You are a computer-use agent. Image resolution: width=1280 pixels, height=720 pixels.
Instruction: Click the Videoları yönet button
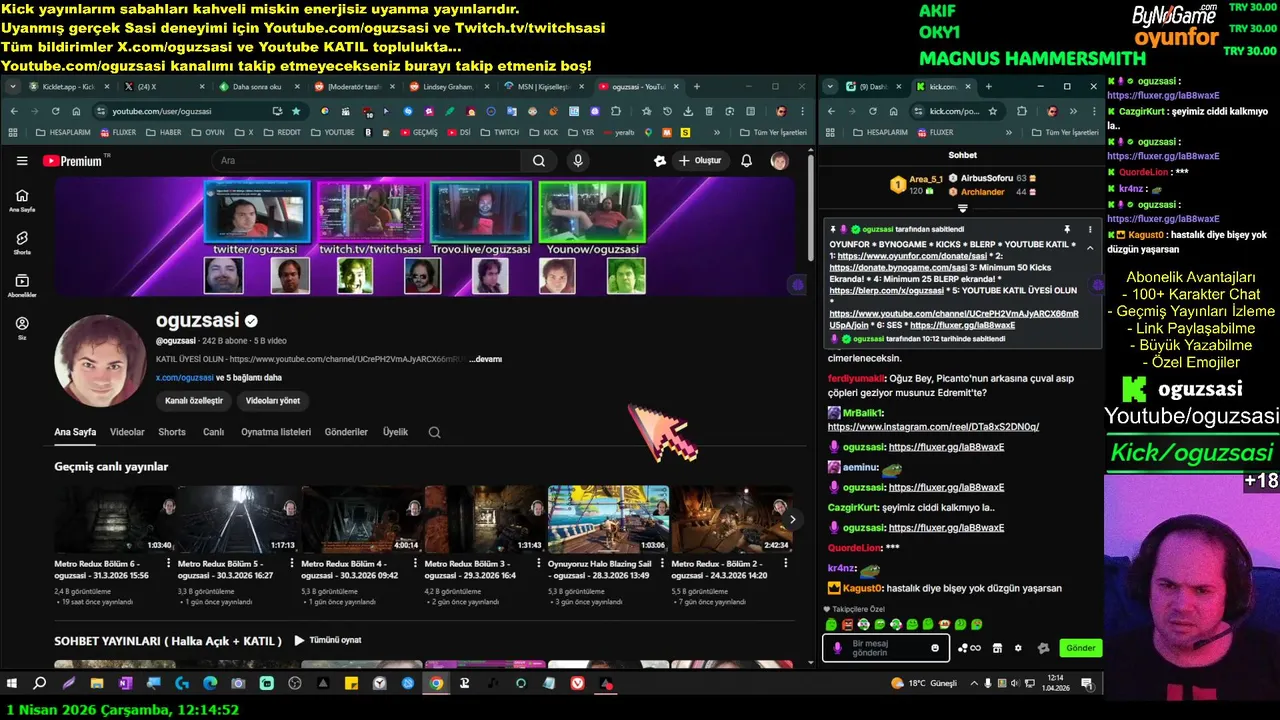click(x=273, y=400)
